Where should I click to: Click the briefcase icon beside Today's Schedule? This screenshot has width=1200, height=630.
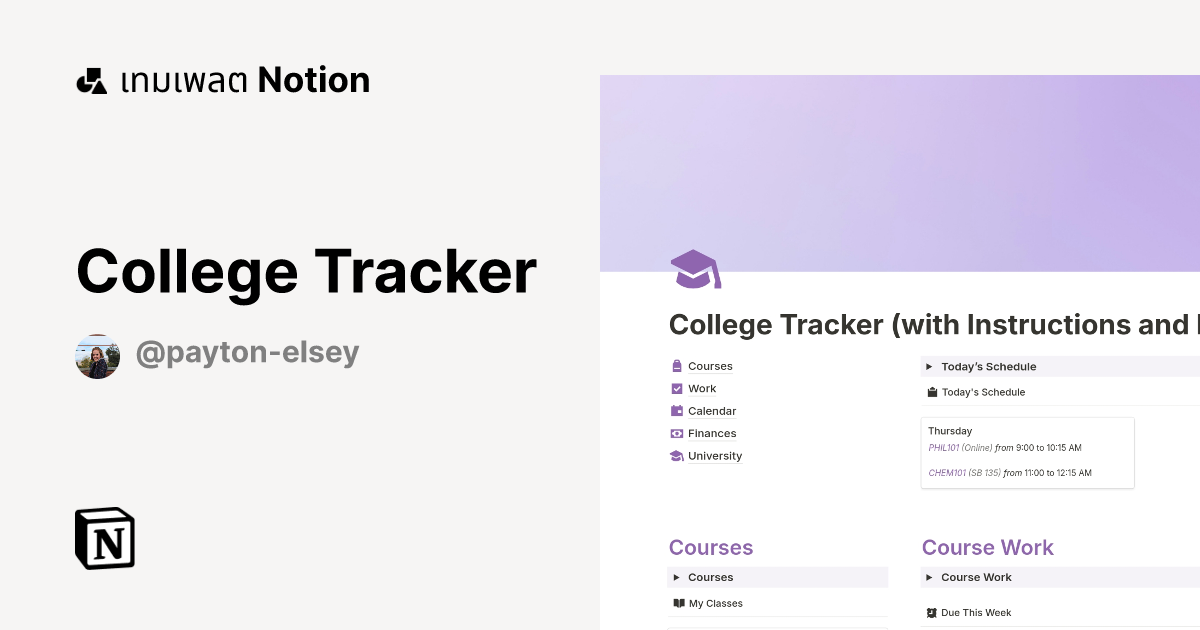pyautogui.click(x=933, y=392)
